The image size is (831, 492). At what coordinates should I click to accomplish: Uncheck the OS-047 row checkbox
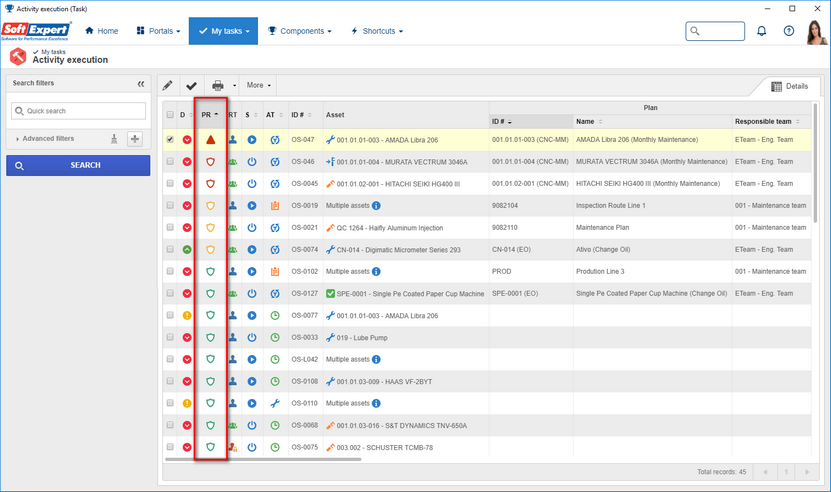[x=170, y=139]
